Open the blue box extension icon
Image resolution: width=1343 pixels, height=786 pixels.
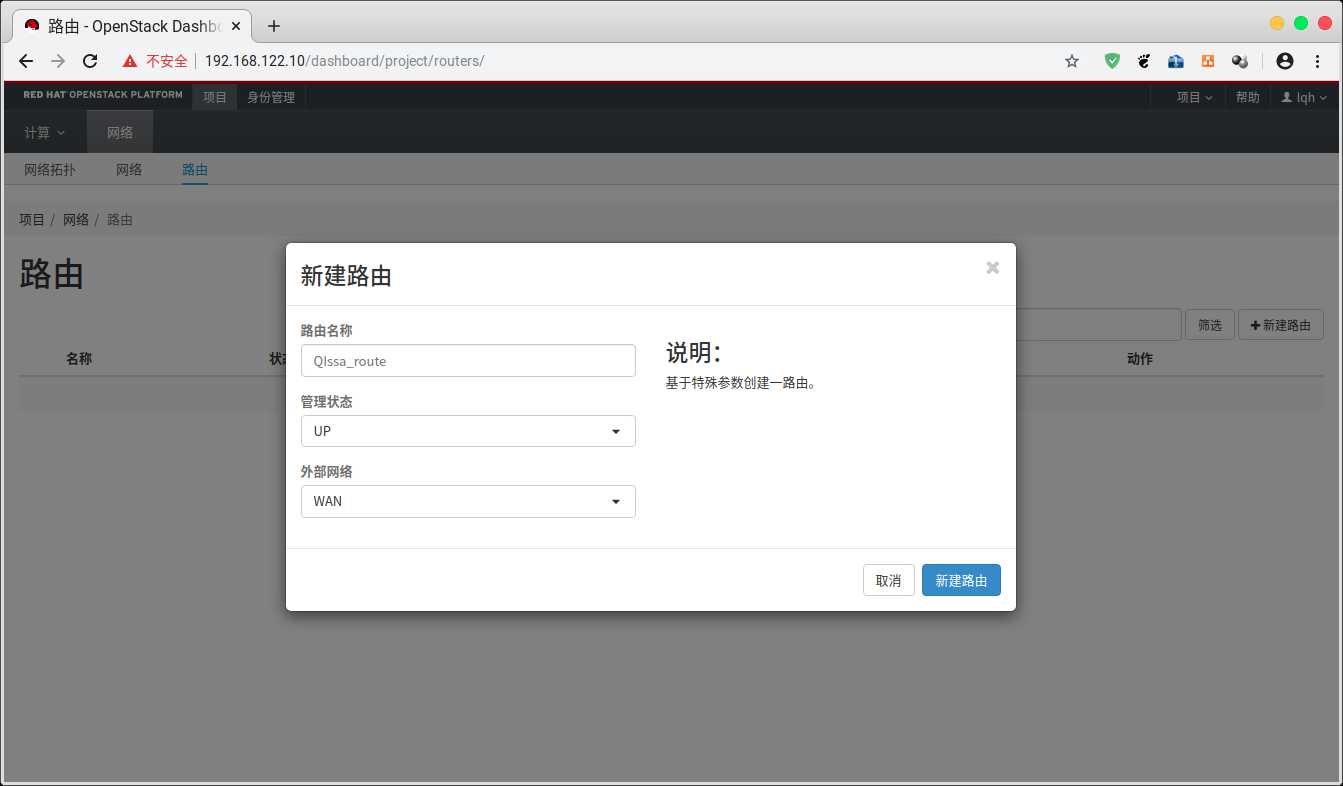tap(1176, 61)
